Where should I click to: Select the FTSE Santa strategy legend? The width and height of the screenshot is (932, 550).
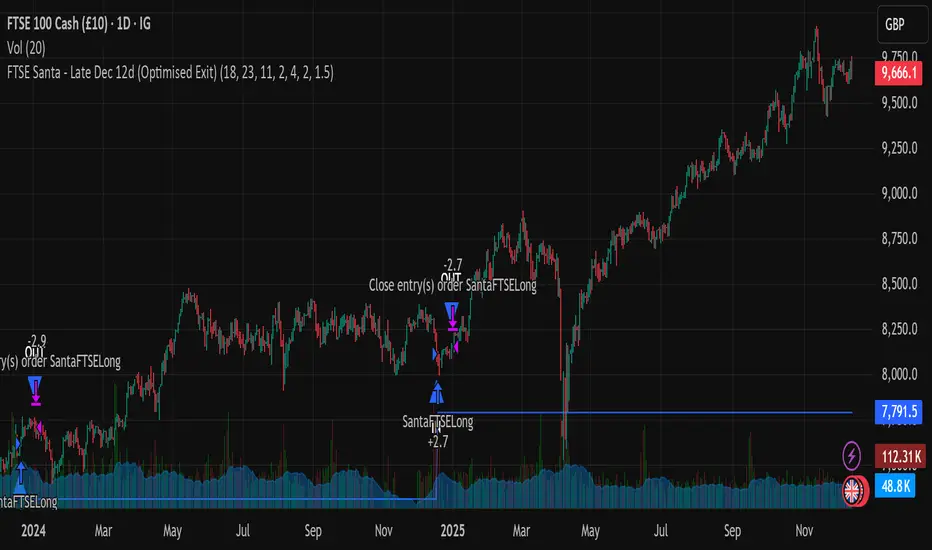(170, 73)
